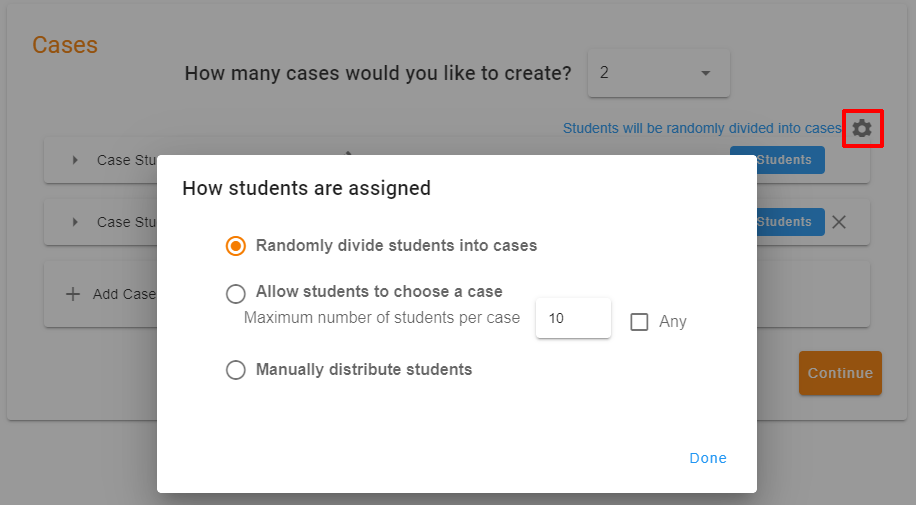Pick Manually distribute students option
Viewport: 916px width, 505px height.
click(236, 370)
